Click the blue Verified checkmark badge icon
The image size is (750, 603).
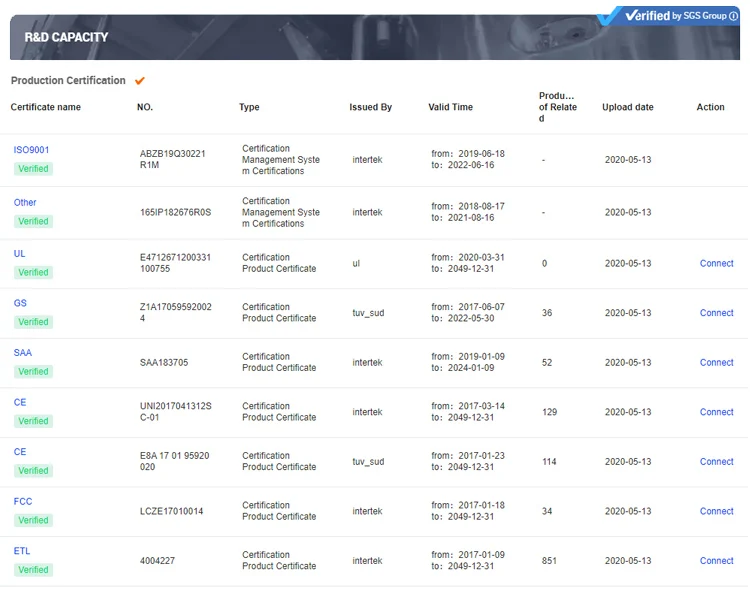click(x=609, y=16)
